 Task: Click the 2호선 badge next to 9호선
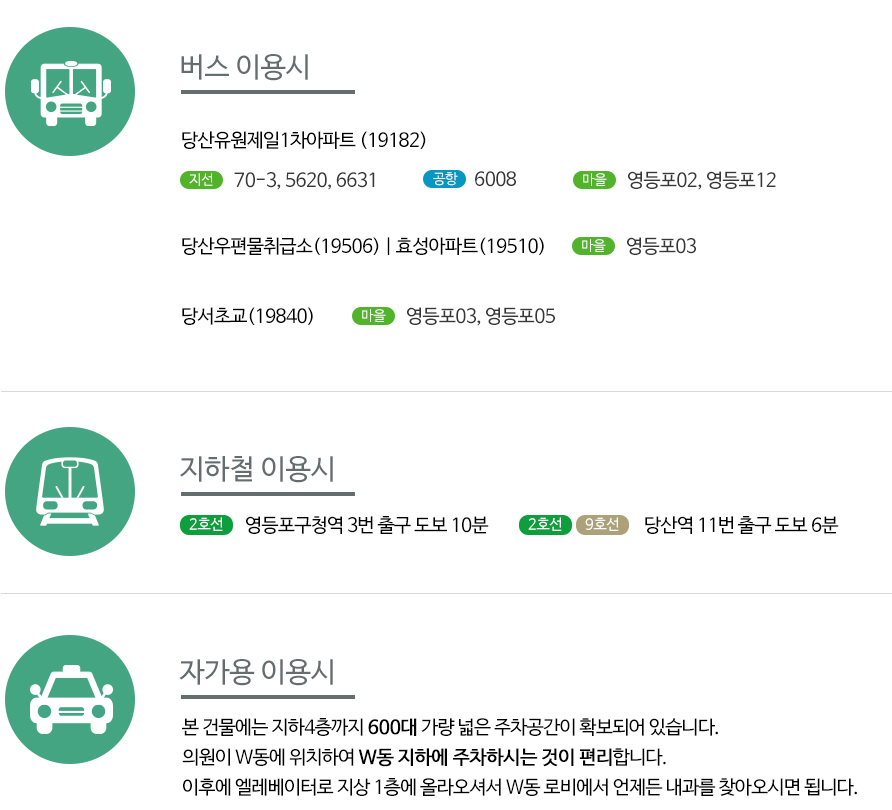(x=546, y=525)
